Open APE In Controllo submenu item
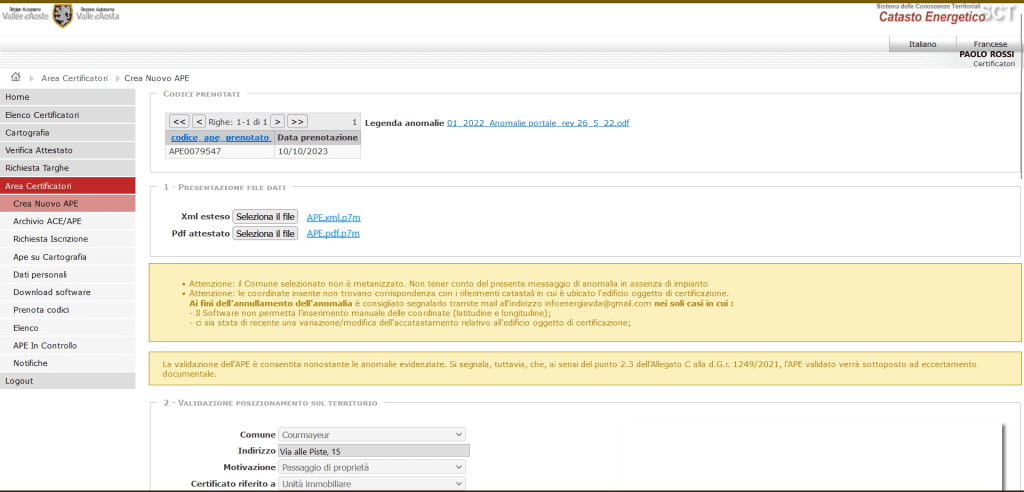Screen dimensions: 1024x492 point(68,346)
